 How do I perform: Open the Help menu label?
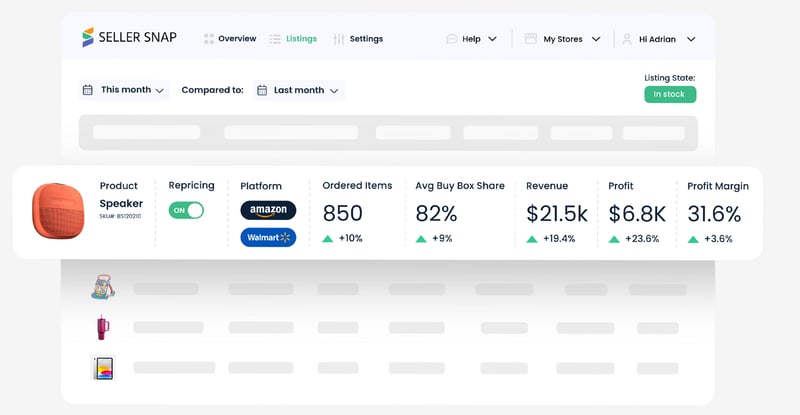pos(471,39)
